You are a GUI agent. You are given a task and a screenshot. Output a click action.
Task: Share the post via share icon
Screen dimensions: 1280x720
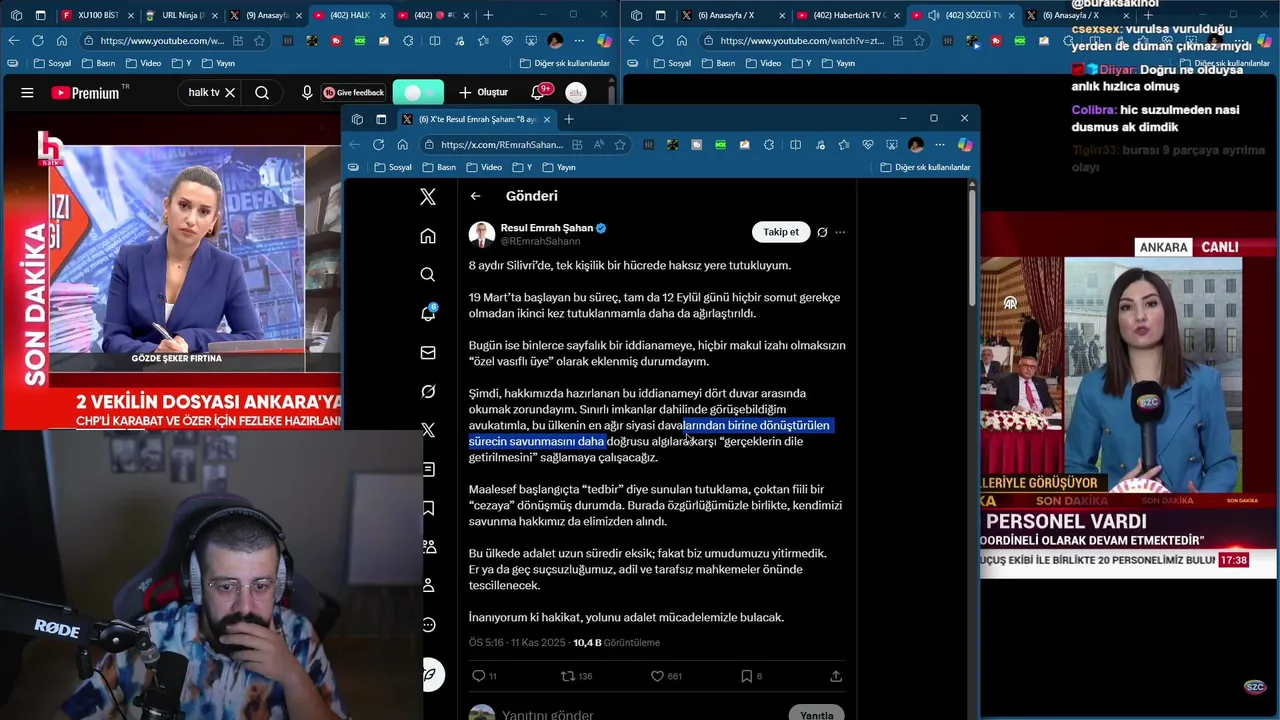click(x=836, y=676)
